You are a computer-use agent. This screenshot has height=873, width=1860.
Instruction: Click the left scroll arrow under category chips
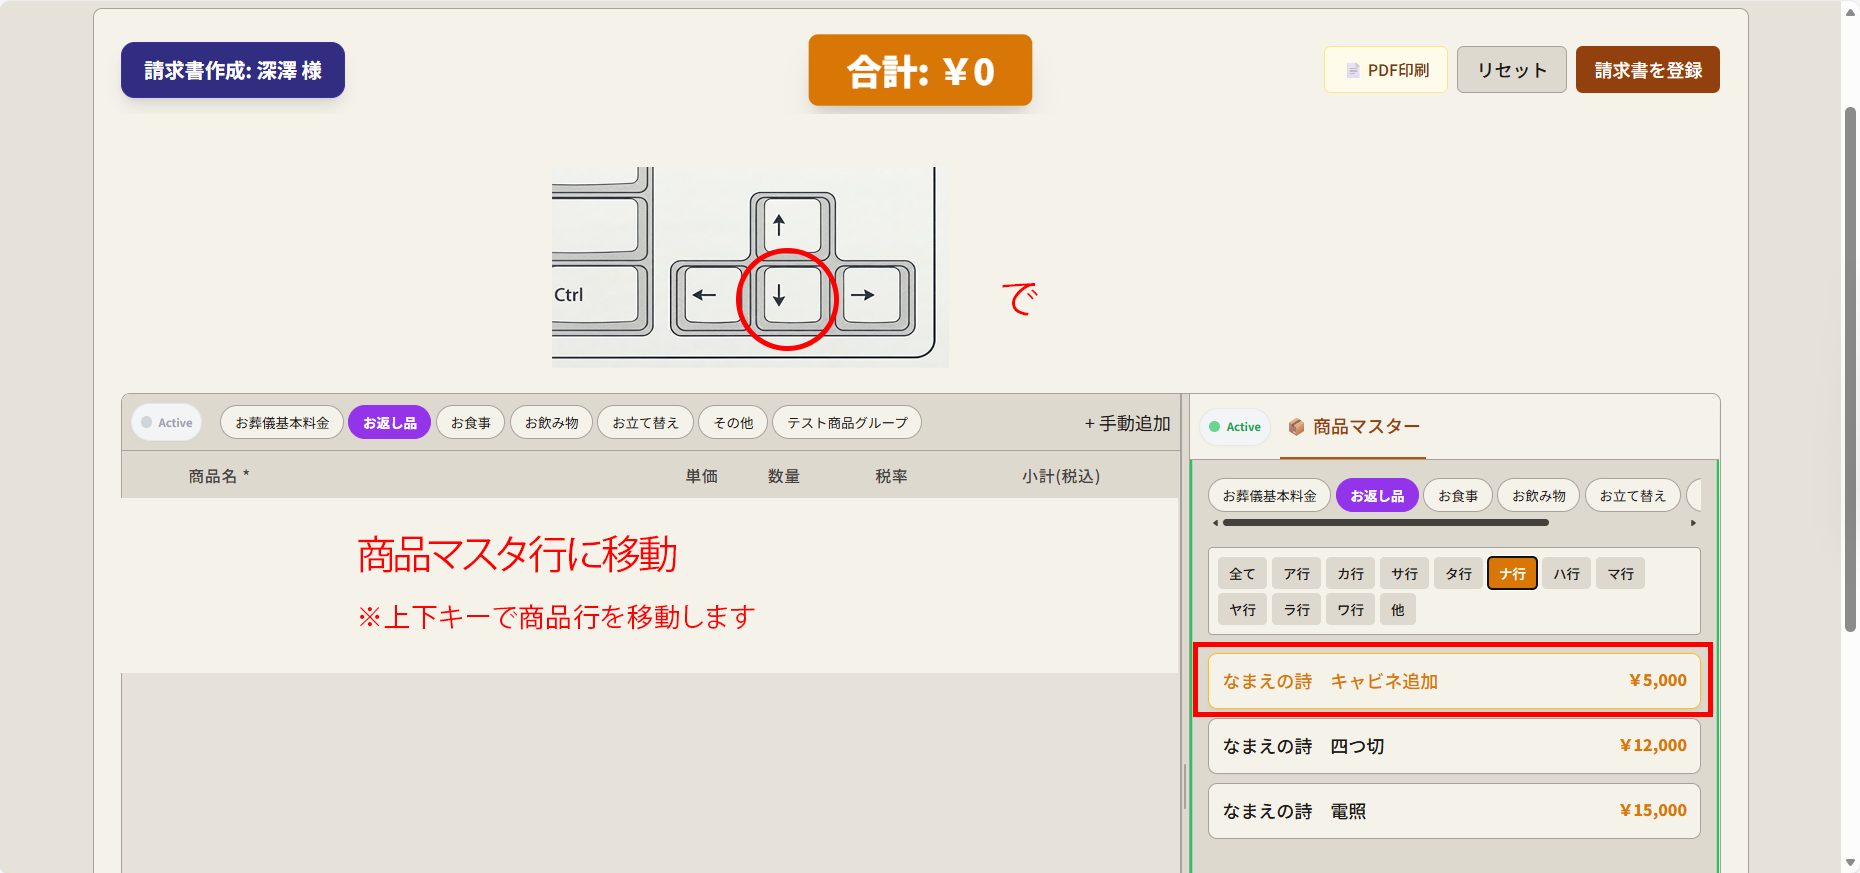tap(1215, 523)
